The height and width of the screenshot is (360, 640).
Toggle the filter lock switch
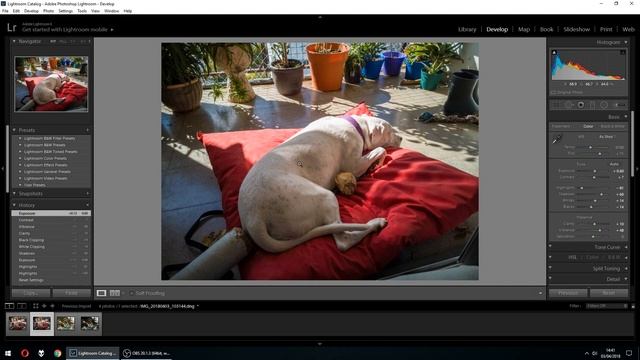633,306
